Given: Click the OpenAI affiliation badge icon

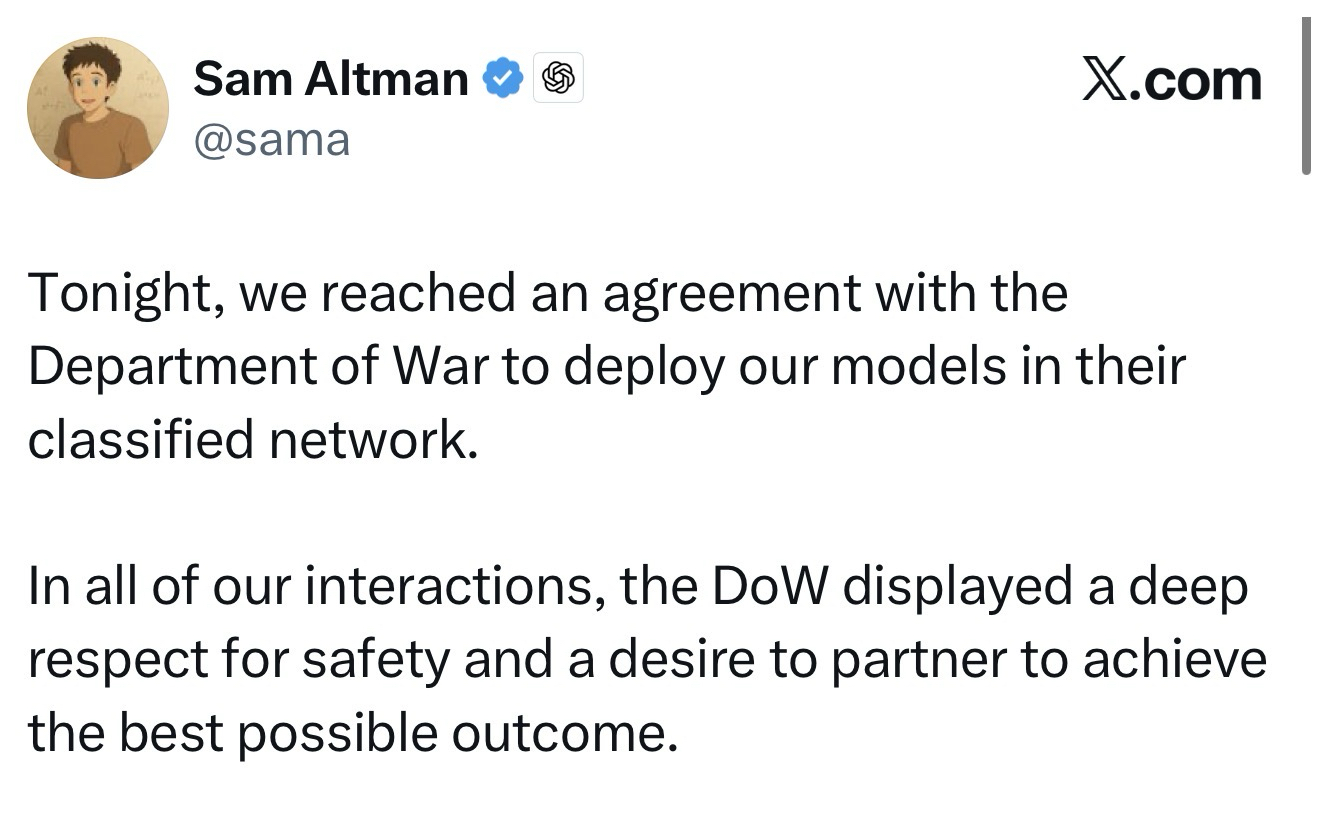Looking at the screenshot, I should [559, 79].
